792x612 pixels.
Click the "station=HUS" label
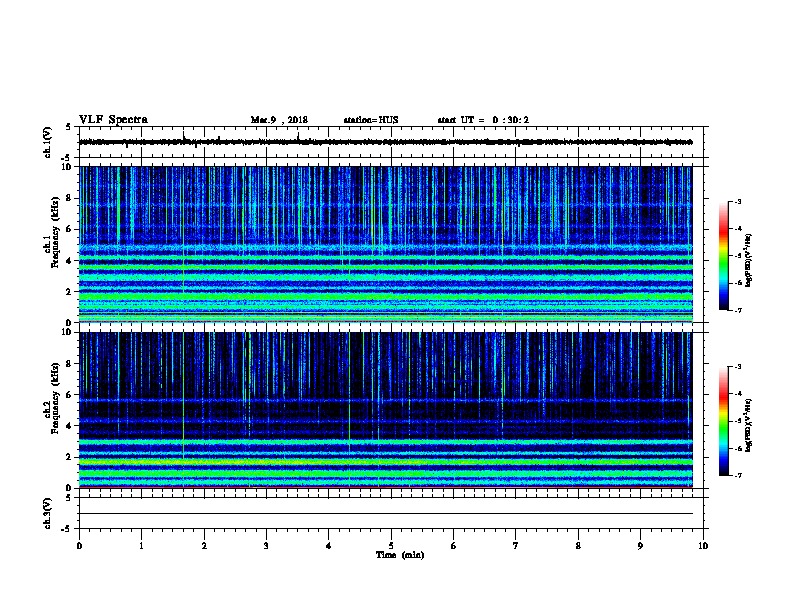[x=371, y=120]
